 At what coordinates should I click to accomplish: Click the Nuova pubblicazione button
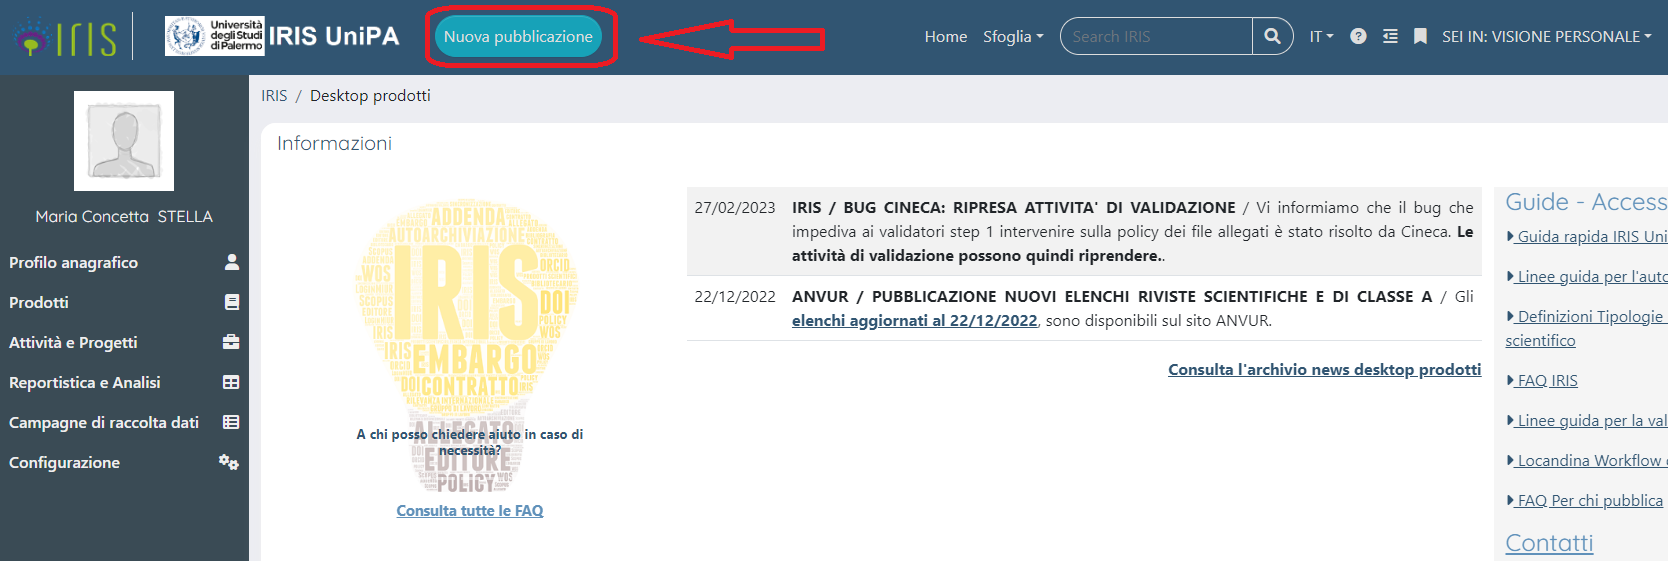(518, 36)
